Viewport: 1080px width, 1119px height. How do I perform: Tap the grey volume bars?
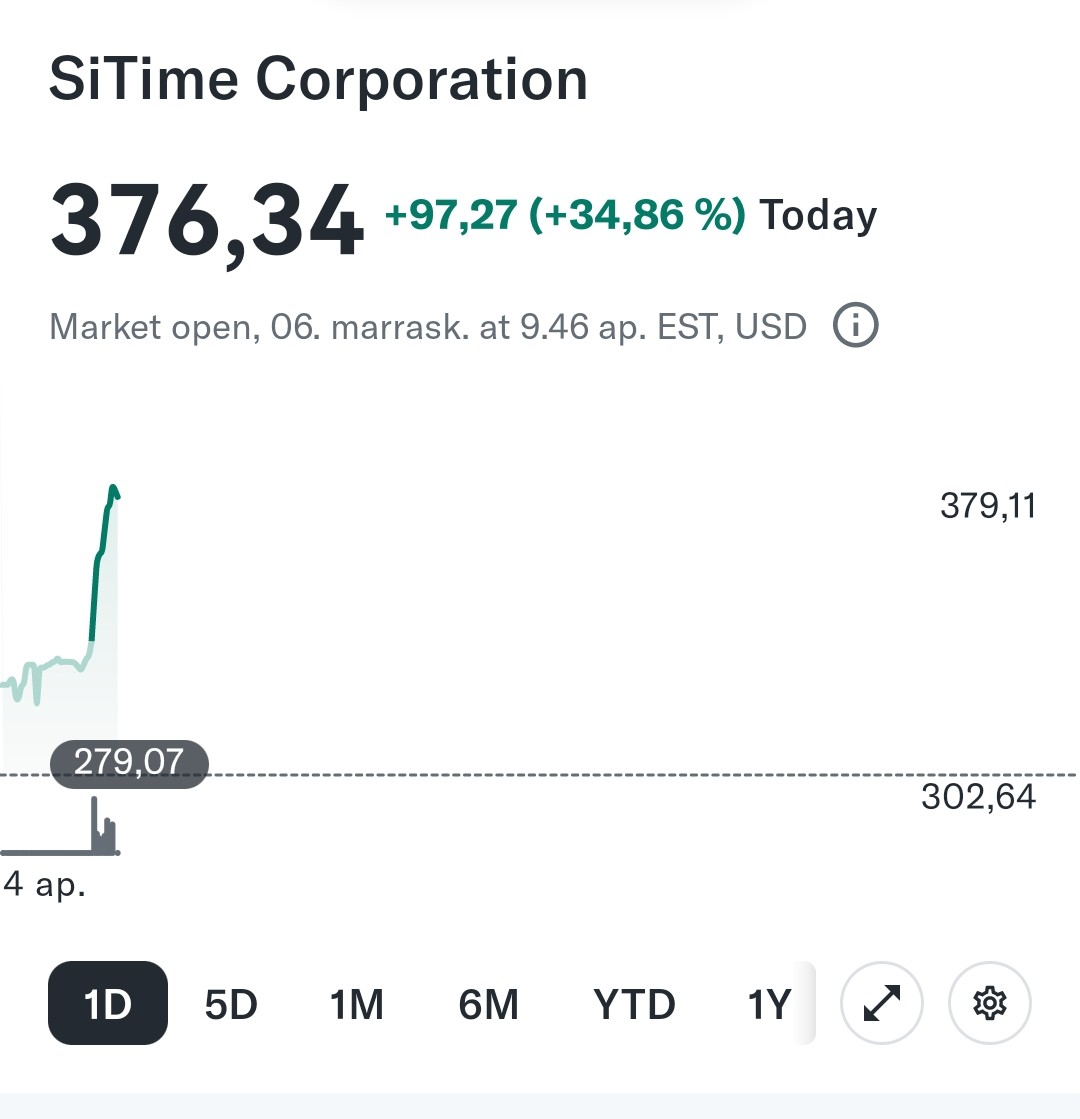click(103, 832)
